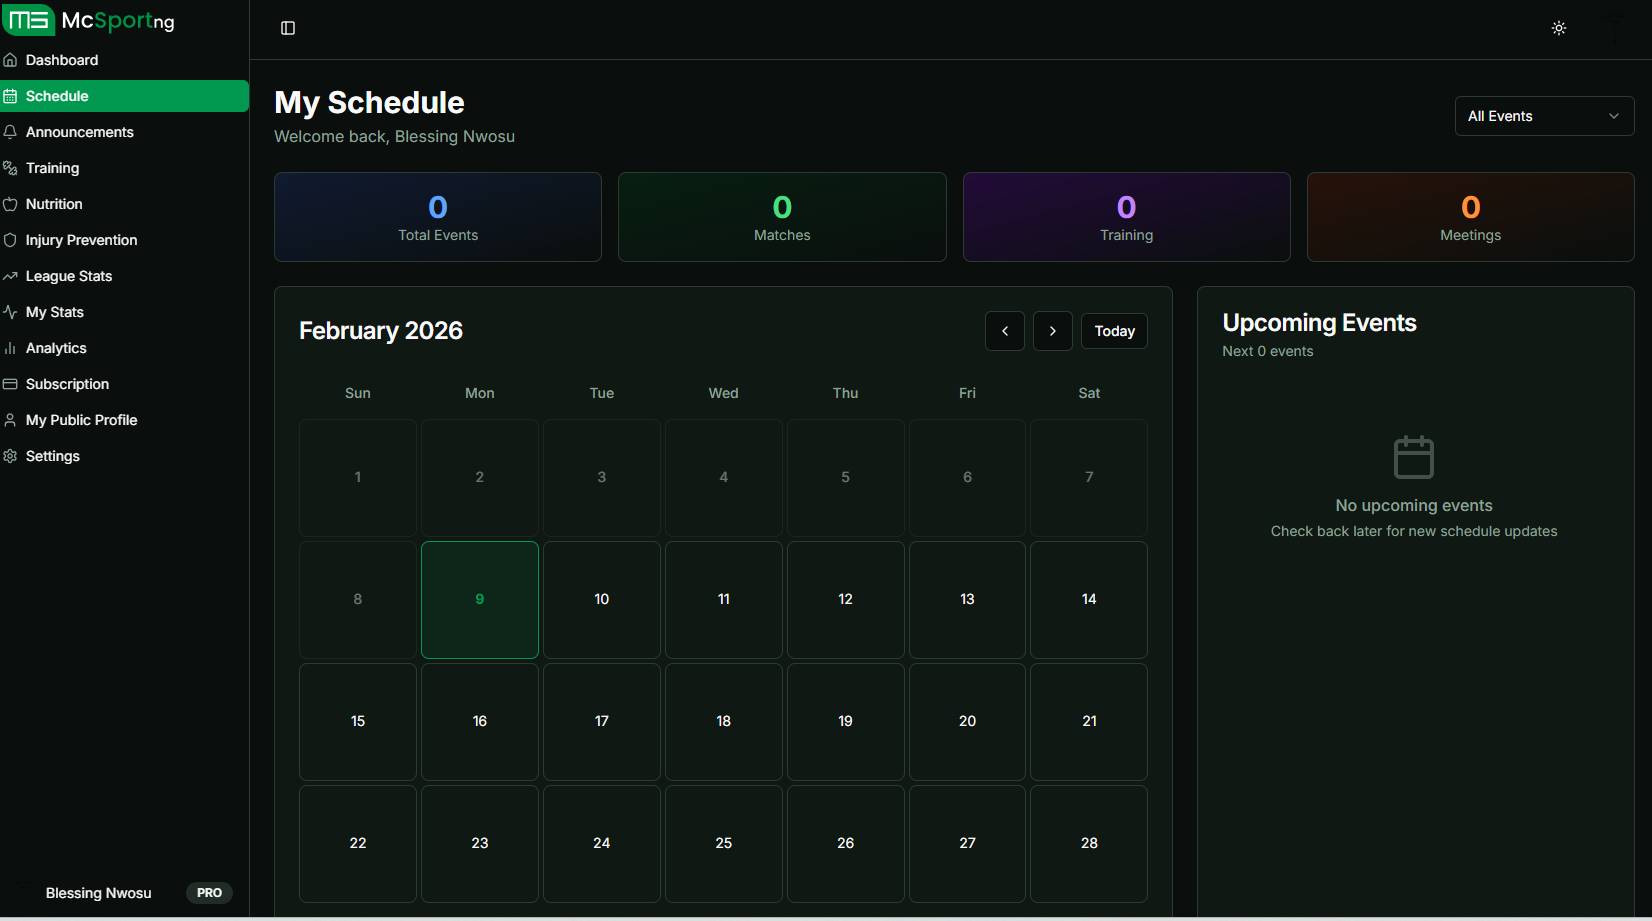Navigate to Injury Prevention section
Image resolution: width=1652 pixels, height=921 pixels.
[x=81, y=239]
